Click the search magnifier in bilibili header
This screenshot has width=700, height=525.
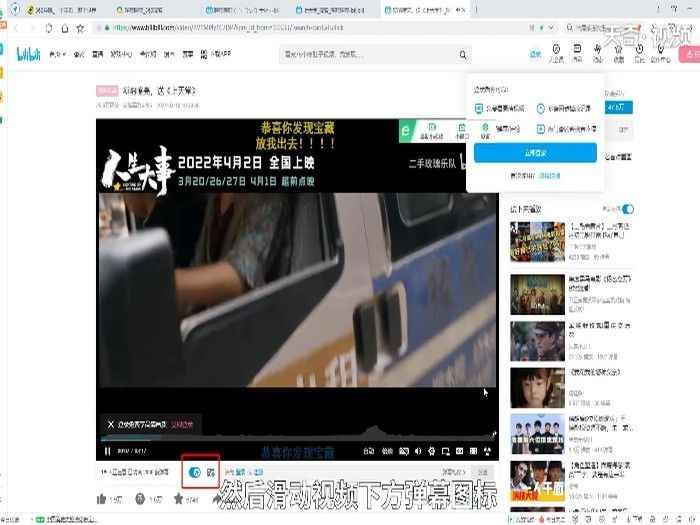pos(463,54)
